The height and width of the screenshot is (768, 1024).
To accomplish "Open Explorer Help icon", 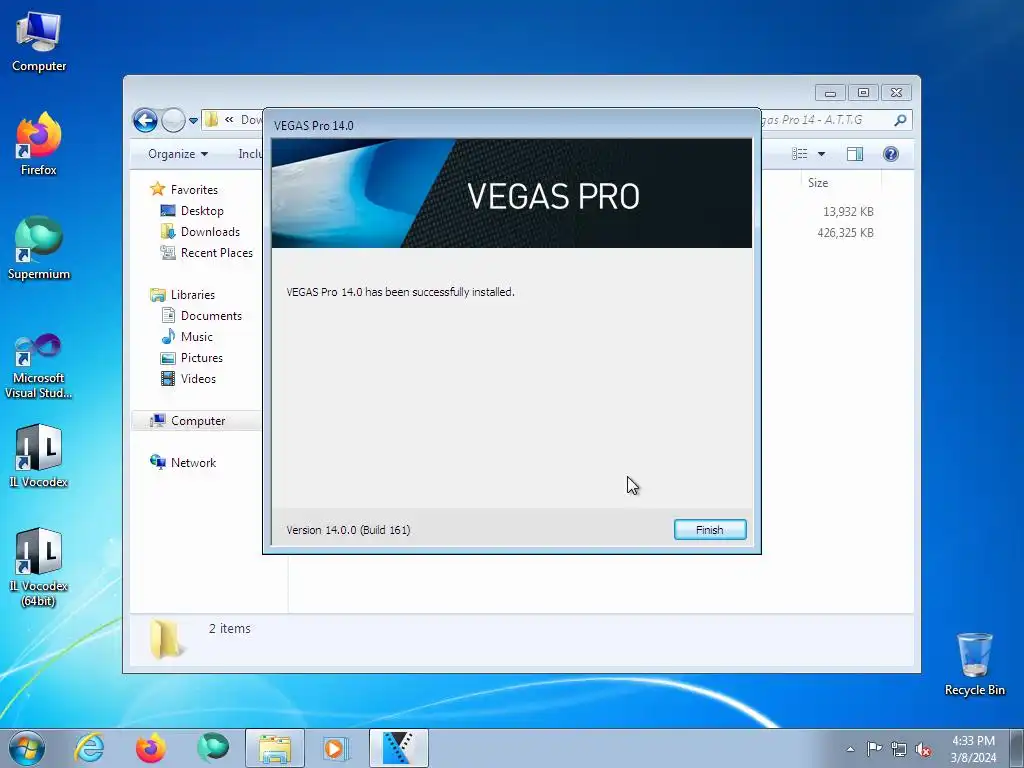I will (x=891, y=154).
